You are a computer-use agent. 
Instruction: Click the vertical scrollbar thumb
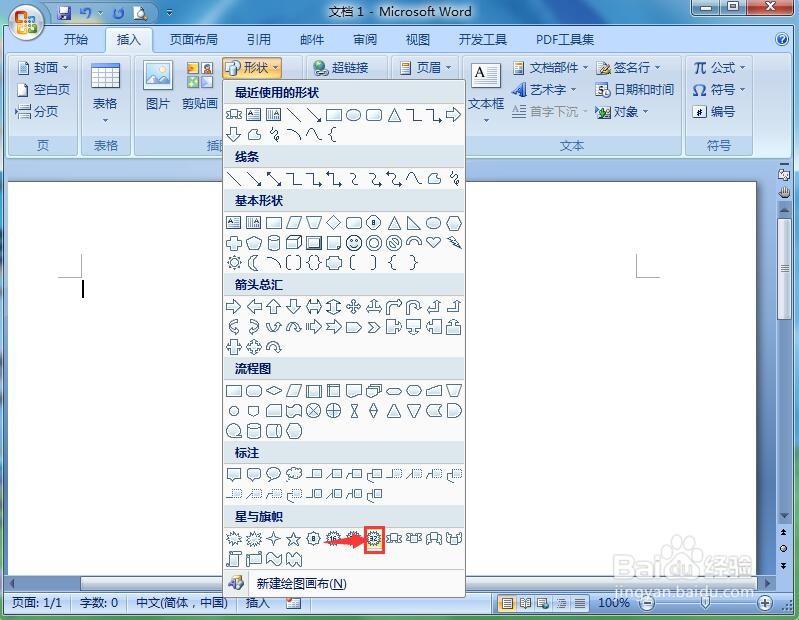coord(784,268)
